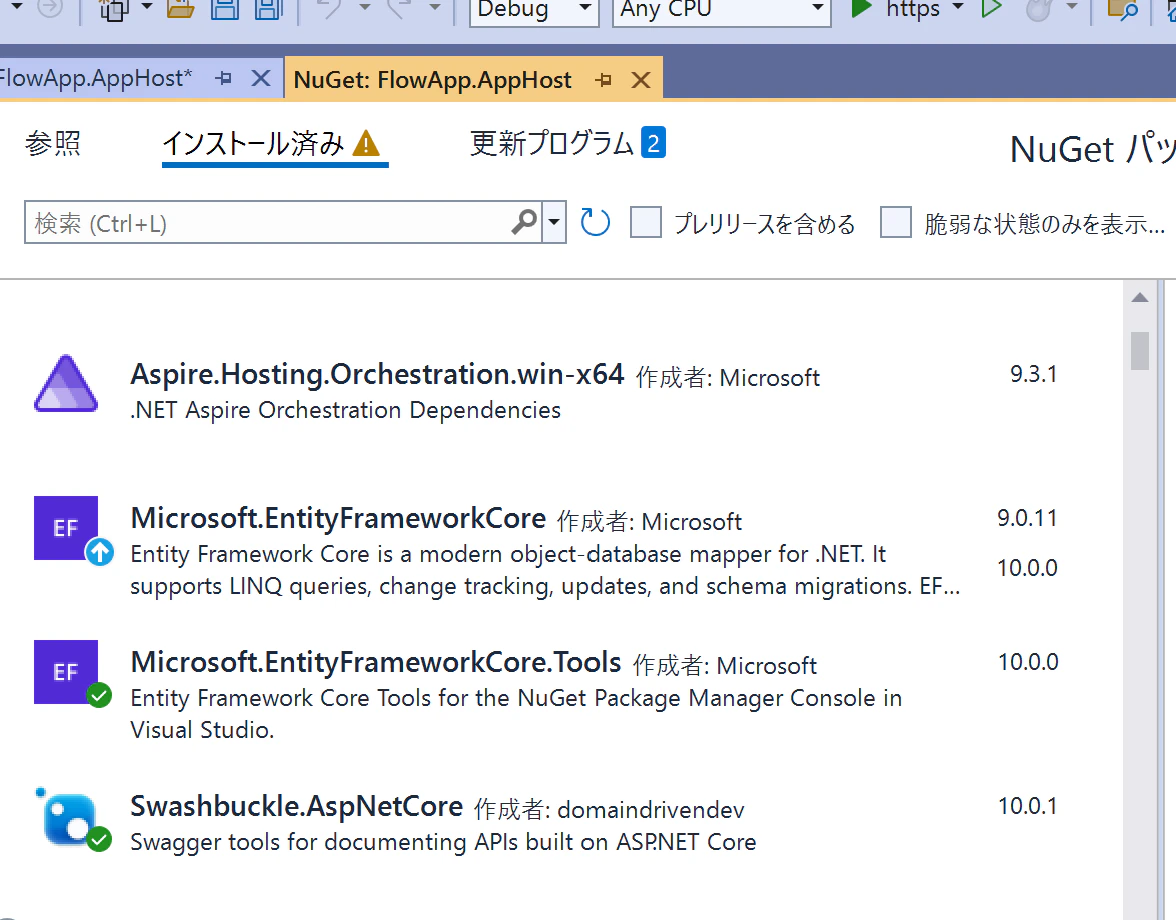Image resolution: width=1176 pixels, height=920 pixels.
Task: Click the warning triangle on インストール済み
Action: [366, 142]
